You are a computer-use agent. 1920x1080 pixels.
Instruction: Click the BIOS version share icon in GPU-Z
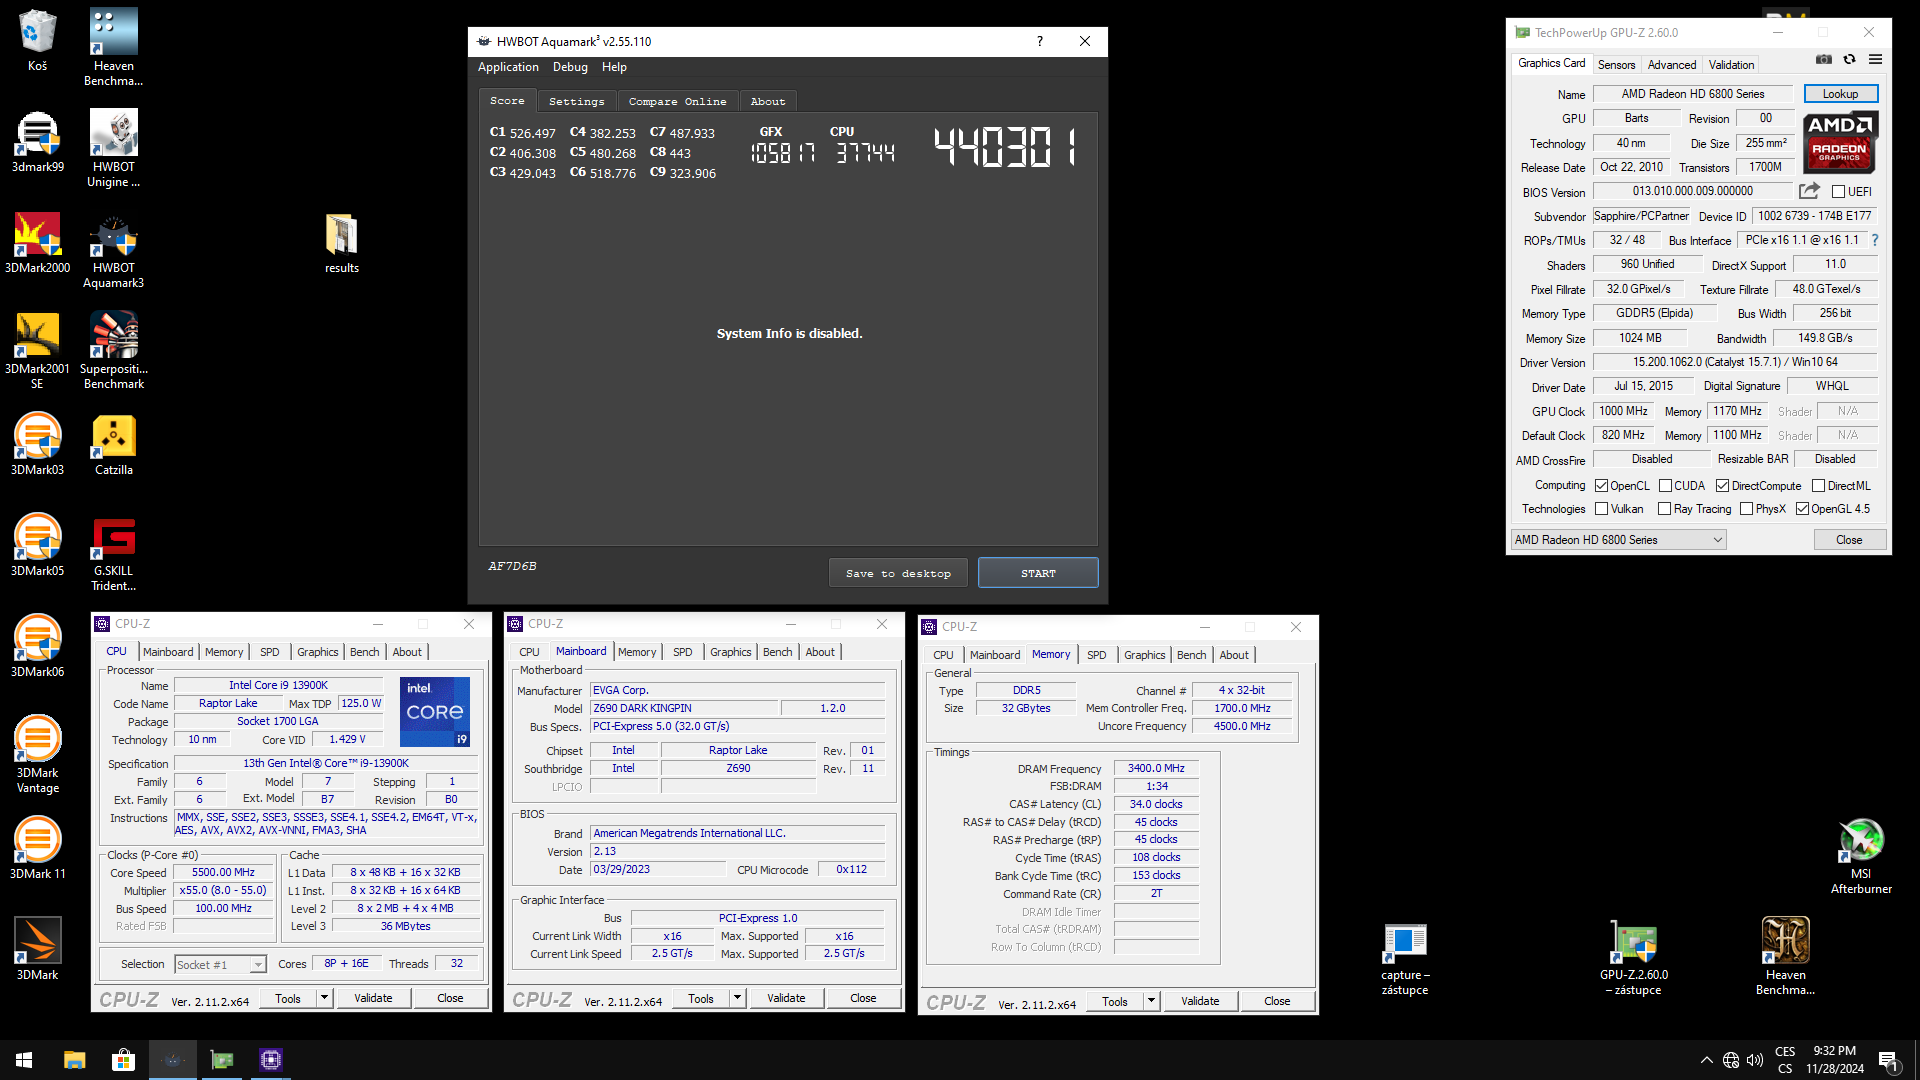pyautogui.click(x=1809, y=191)
